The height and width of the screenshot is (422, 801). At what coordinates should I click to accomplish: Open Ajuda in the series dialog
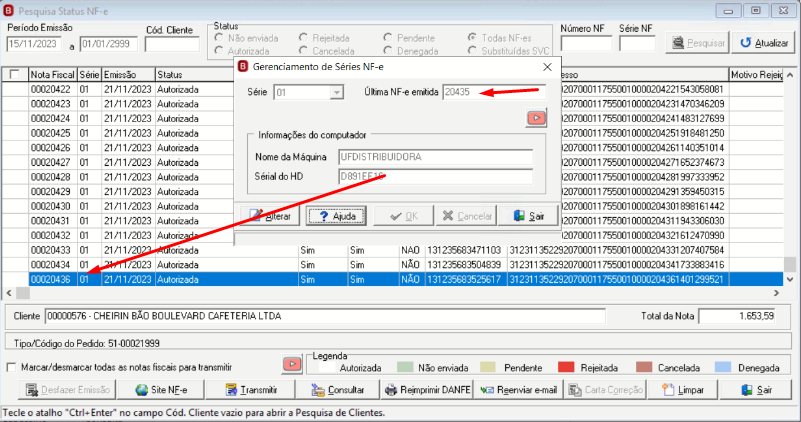(x=336, y=216)
